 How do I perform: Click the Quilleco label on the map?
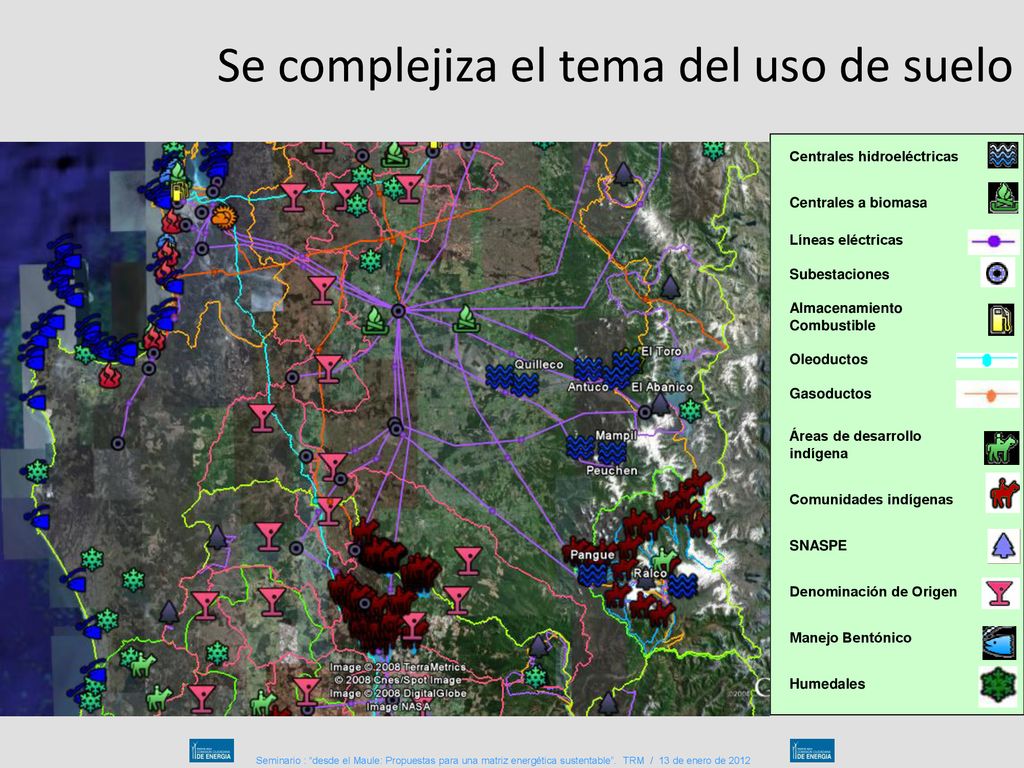(539, 364)
